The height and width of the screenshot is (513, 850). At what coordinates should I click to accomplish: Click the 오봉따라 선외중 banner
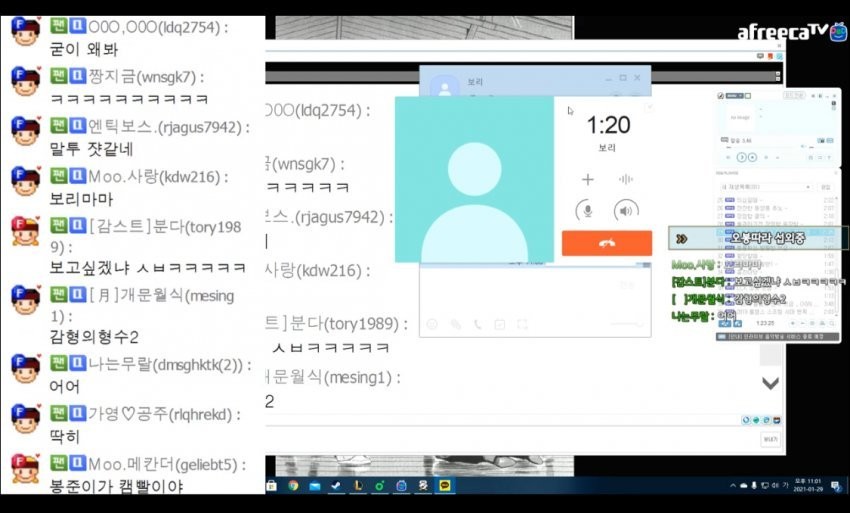[758, 238]
